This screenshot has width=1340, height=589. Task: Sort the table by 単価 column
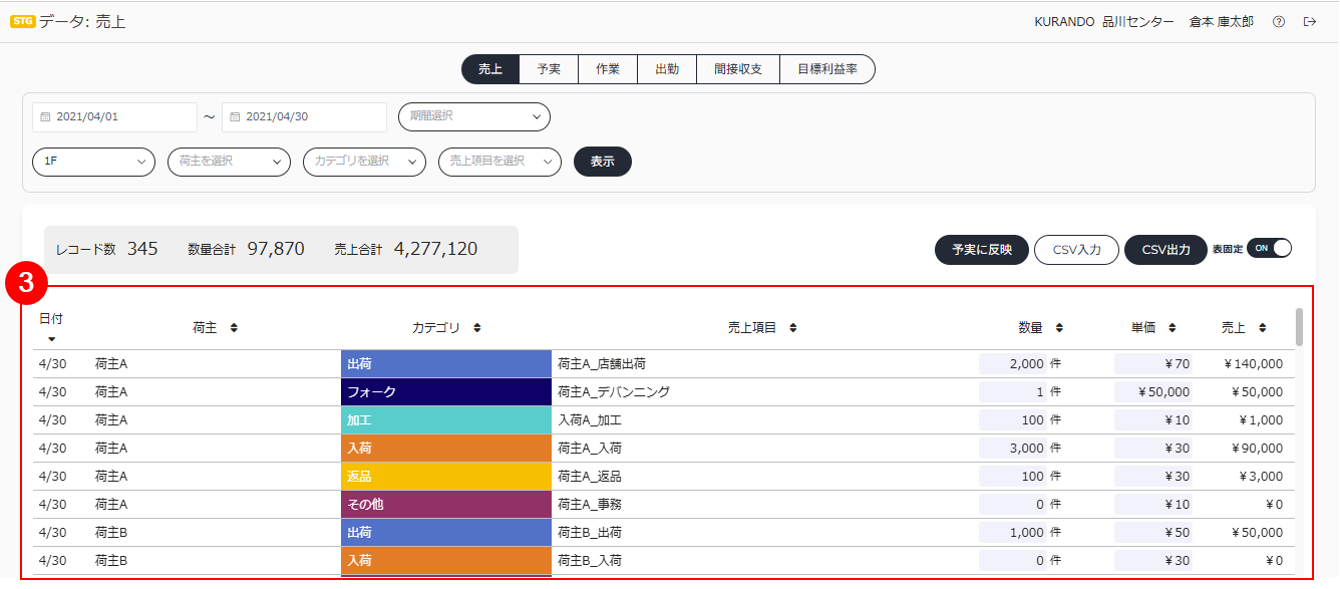[1172, 328]
